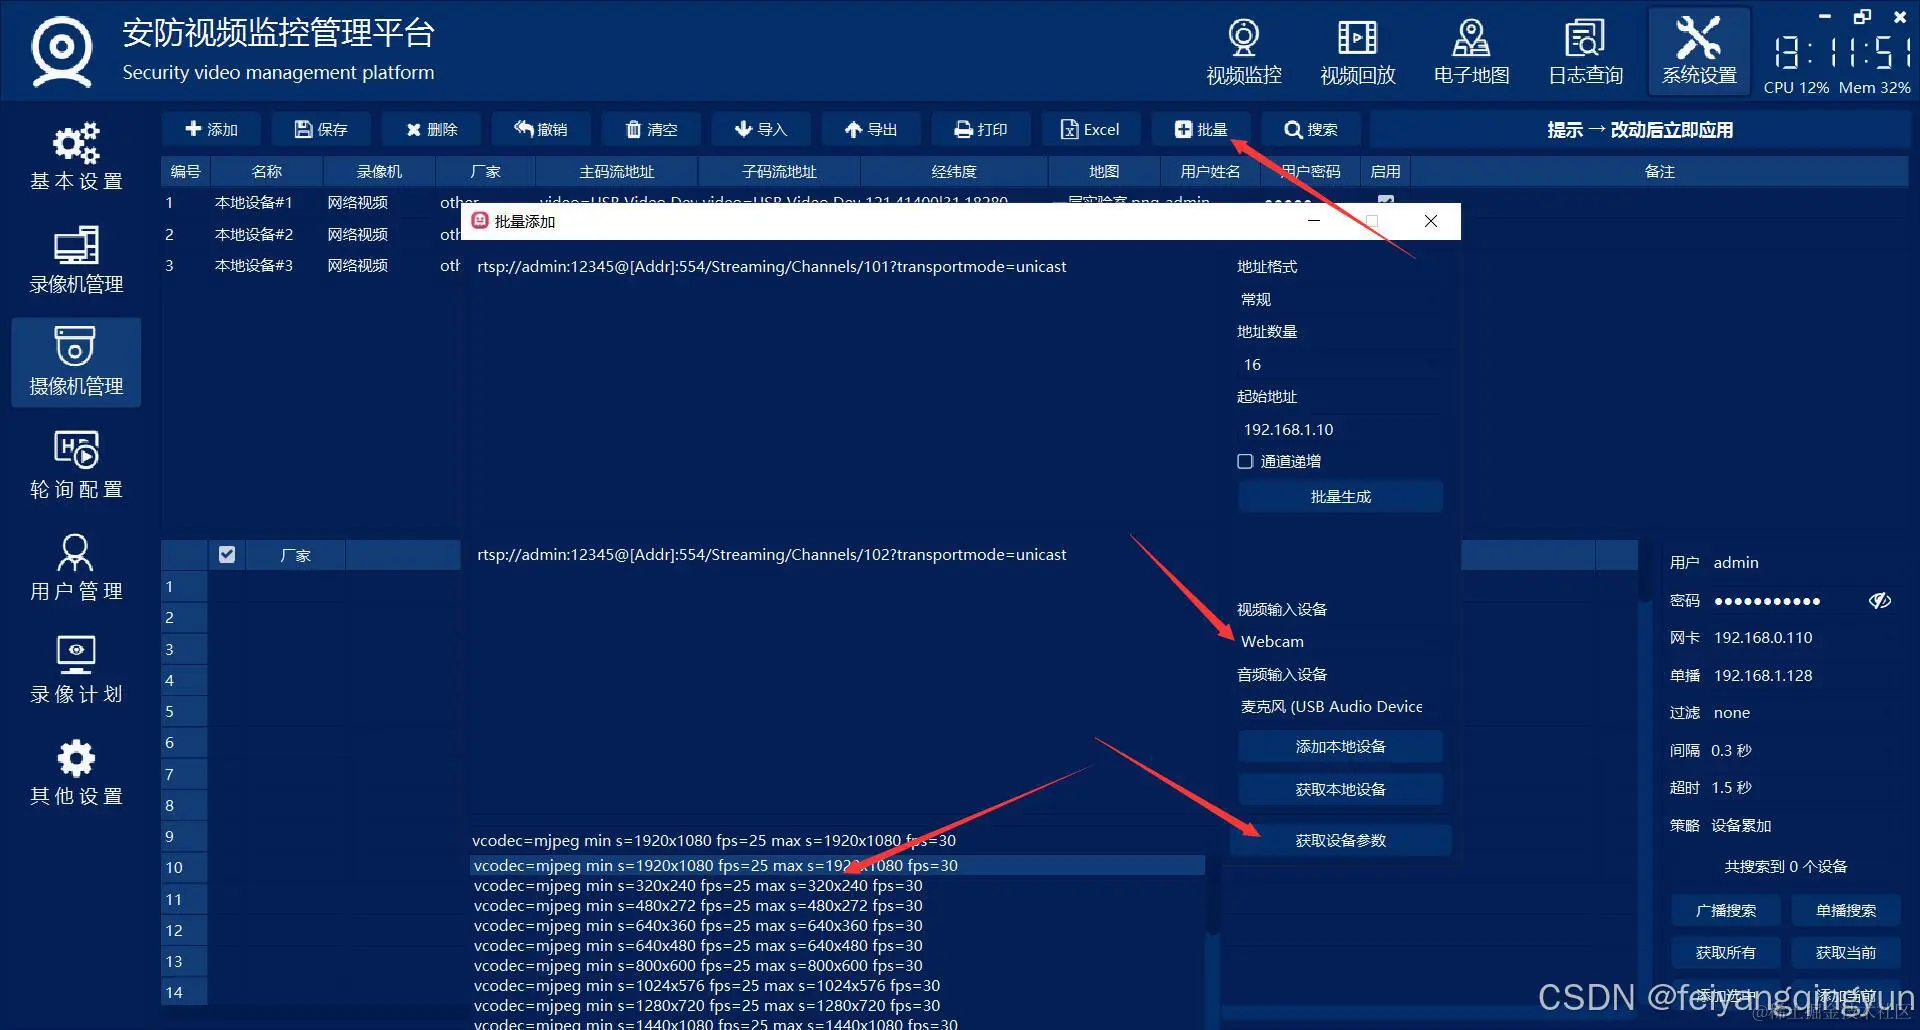The image size is (1920, 1030).
Task: Open the 视频输入设备 dropdown showing Webcam
Action: pos(1340,641)
